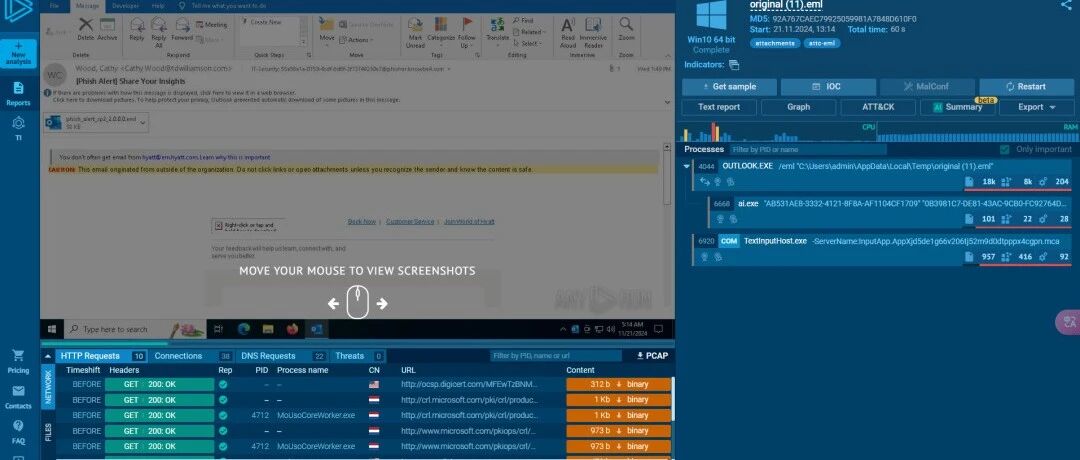Select the ai.exe process row

tap(891, 211)
